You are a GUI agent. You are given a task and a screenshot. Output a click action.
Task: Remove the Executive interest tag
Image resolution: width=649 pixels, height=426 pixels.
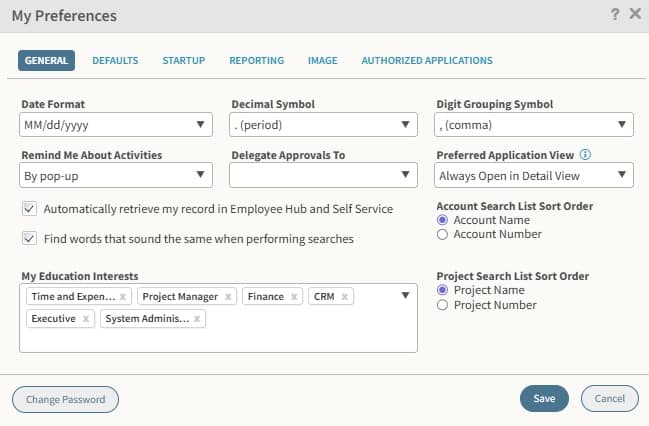pyautogui.click(x=86, y=319)
